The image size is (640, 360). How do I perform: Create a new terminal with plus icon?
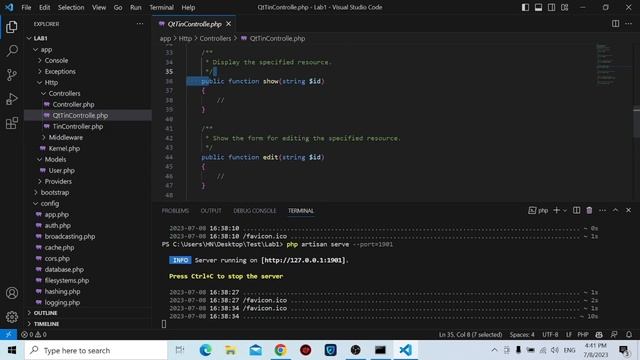tap(556, 210)
